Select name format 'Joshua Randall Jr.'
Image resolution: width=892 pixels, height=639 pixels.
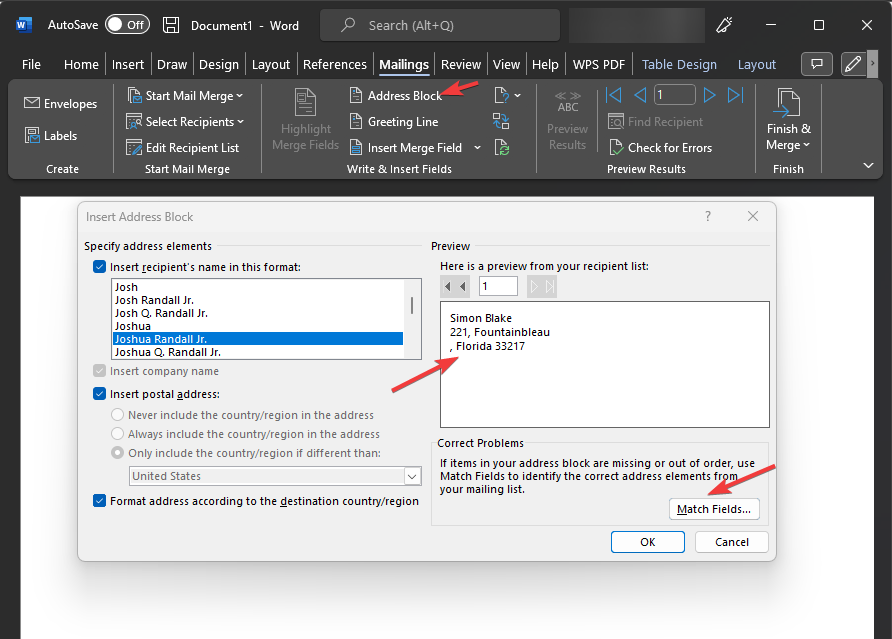click(258, 339)
